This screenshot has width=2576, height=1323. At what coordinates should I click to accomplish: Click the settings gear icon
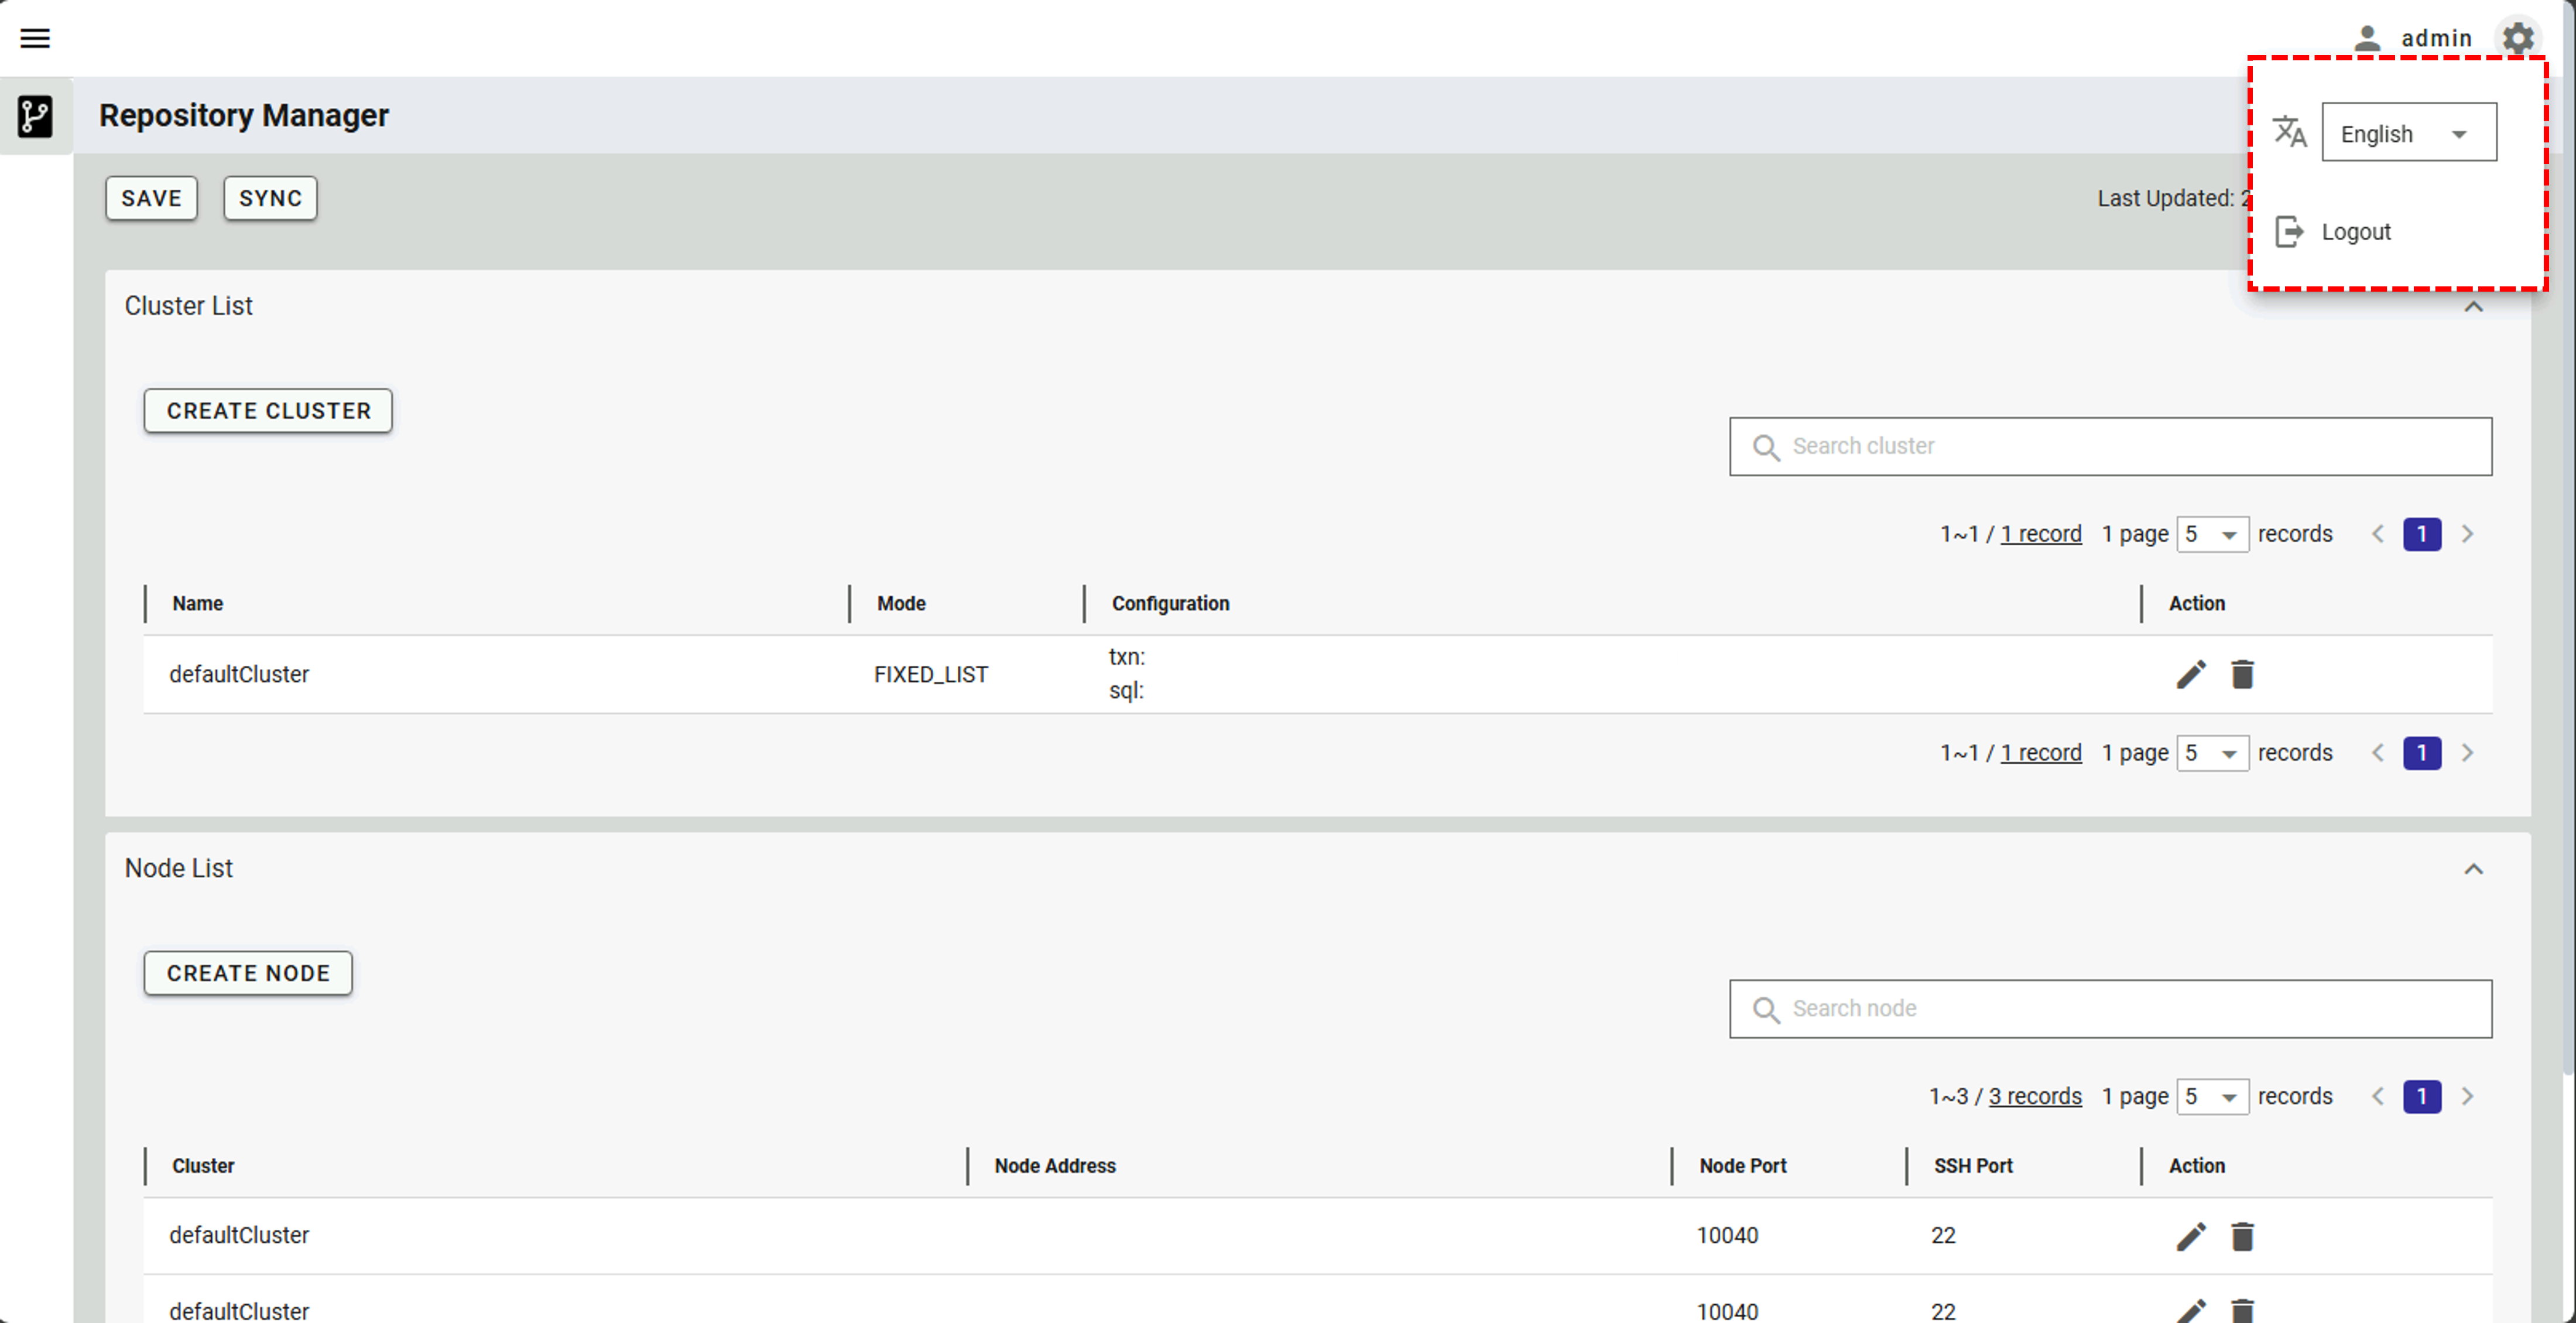[2517, 38]
